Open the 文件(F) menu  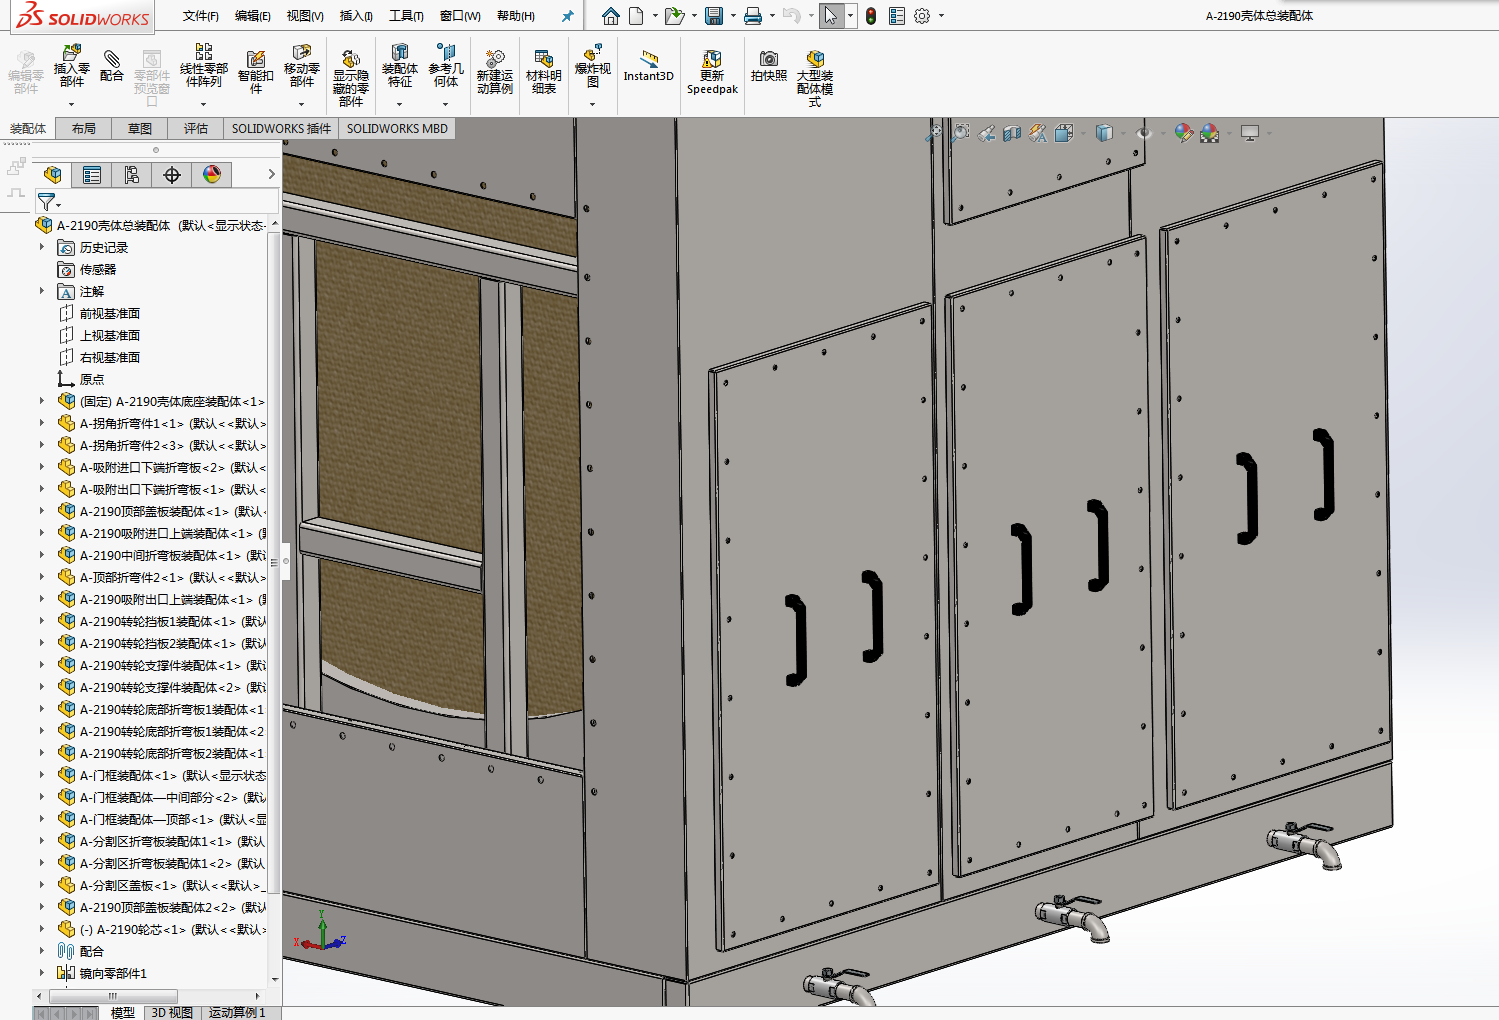coord(201,16)
